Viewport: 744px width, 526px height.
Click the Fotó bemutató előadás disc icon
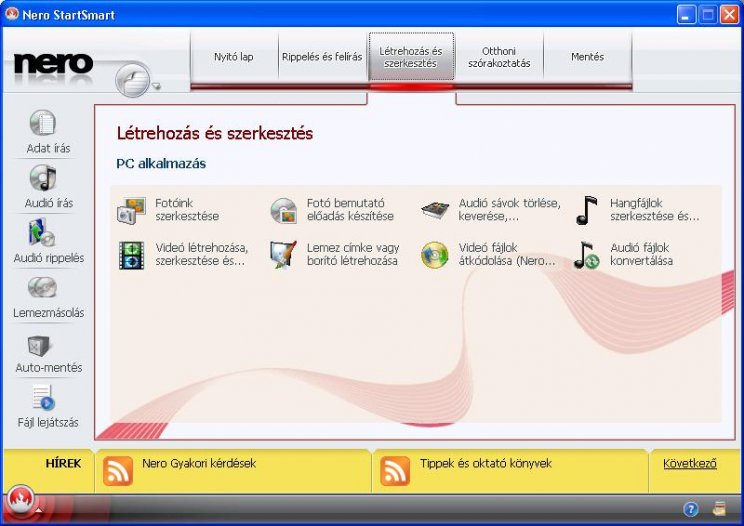tap(283, 210)
